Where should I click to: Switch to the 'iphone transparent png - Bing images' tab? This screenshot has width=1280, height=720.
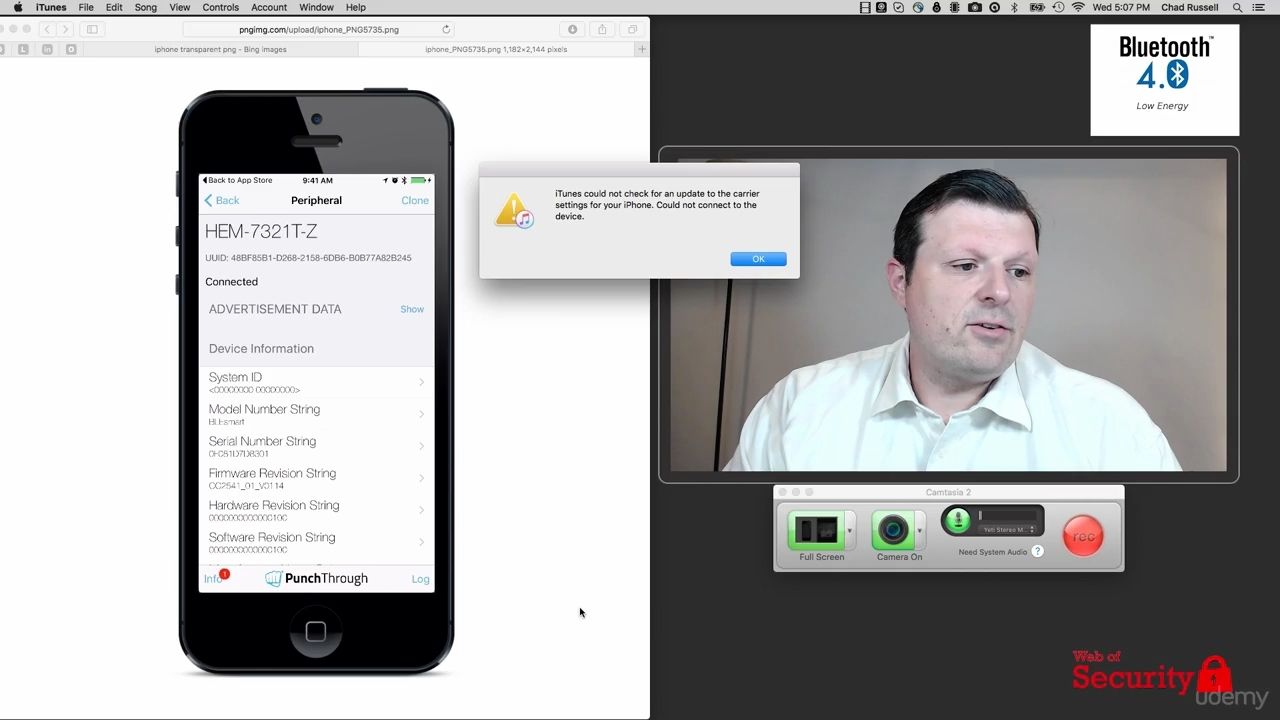[x=220, y=49]
